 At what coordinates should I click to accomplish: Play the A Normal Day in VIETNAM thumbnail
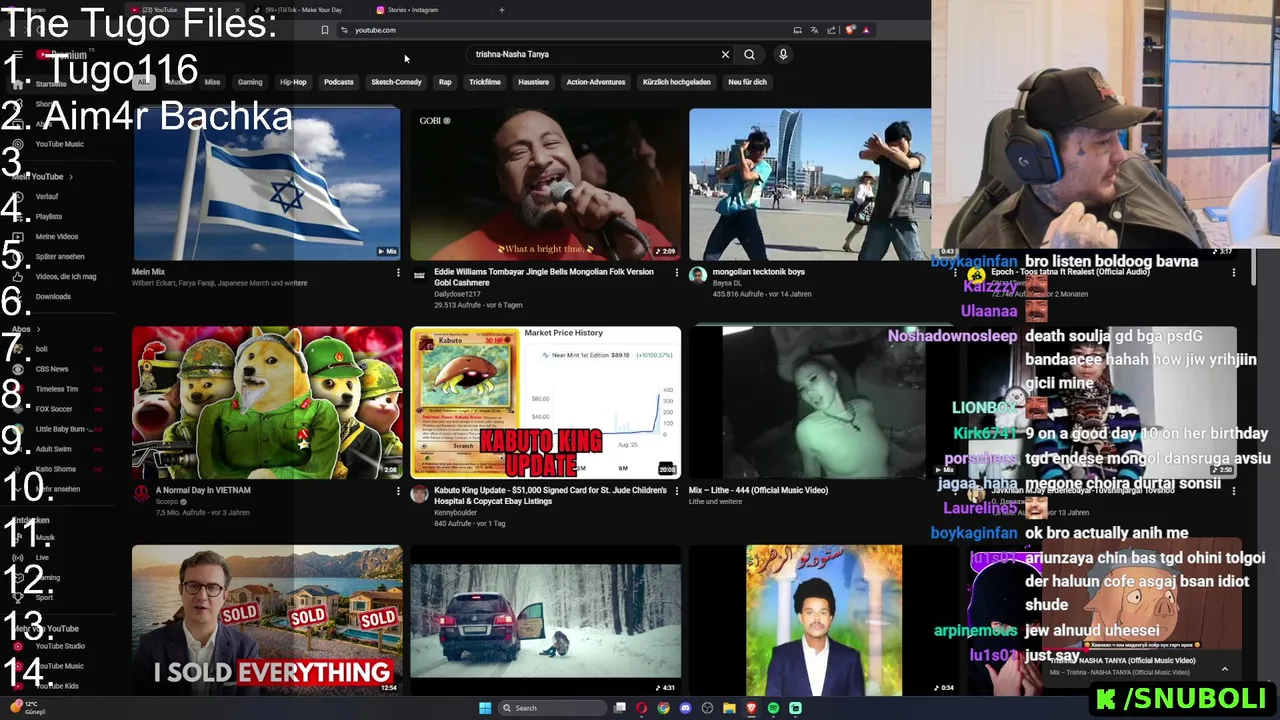tap(267, 403)
